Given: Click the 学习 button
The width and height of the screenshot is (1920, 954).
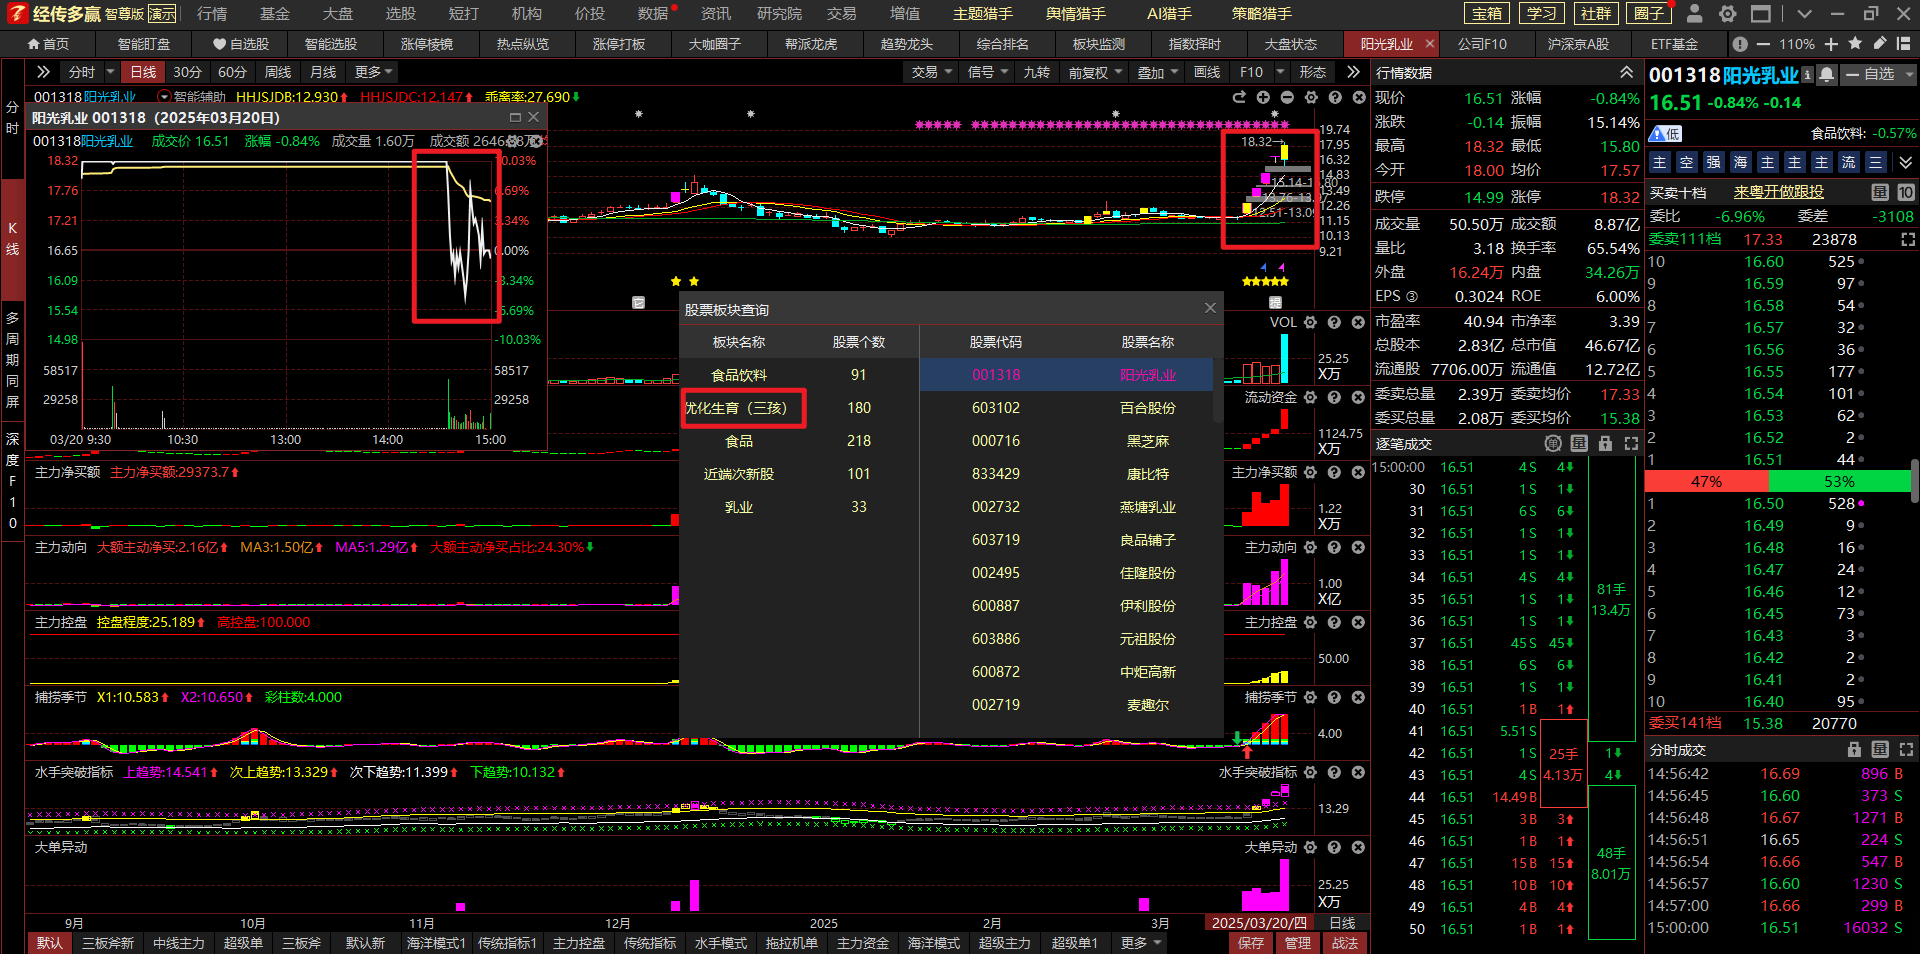Looking at the screenshot, I should tap(1541, 14).
